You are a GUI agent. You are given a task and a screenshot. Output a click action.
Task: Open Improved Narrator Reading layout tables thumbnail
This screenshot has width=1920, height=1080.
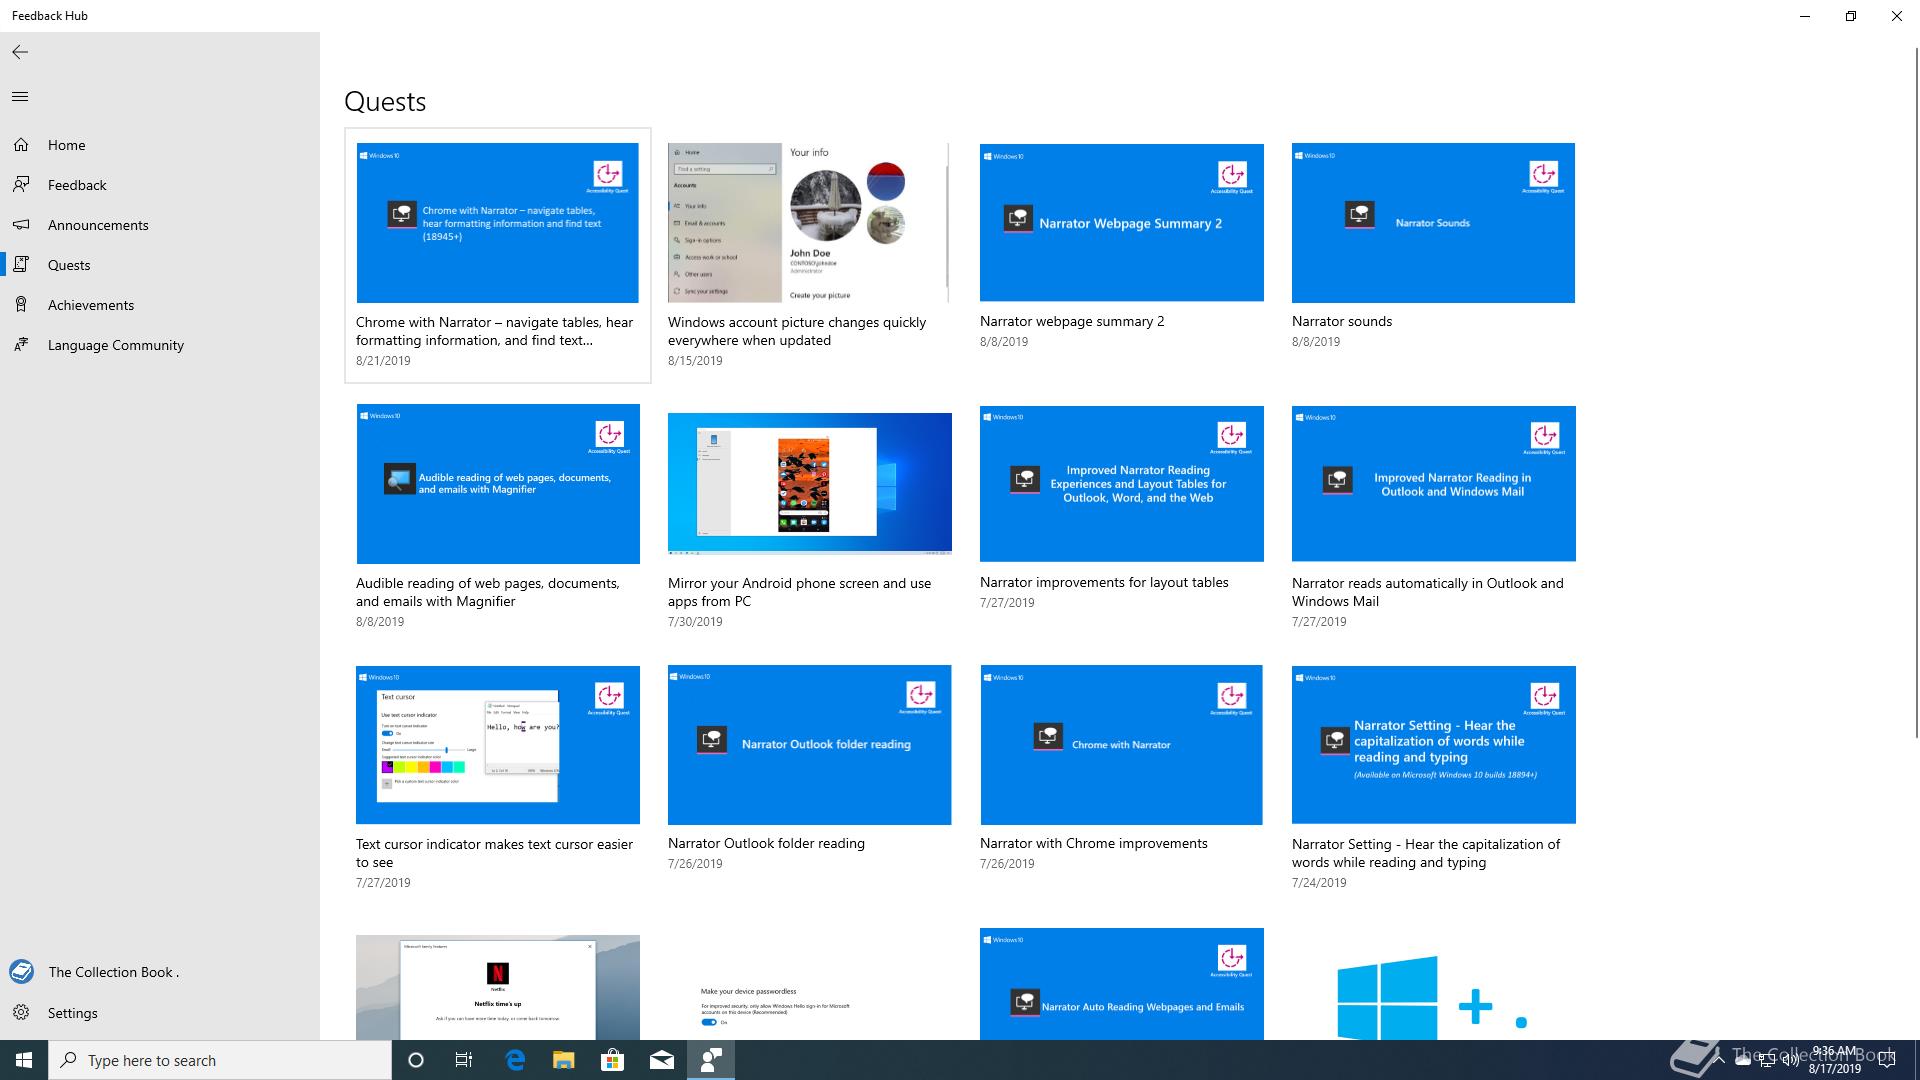pyautogui.click(x=1122, y=484)
